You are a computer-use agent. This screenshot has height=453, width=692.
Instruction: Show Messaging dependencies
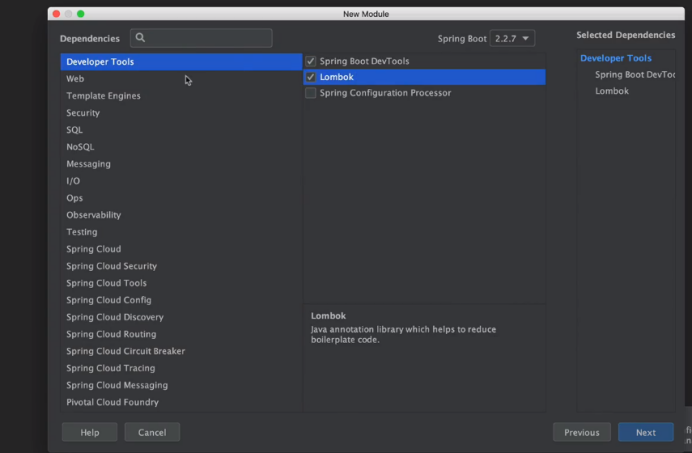[88, 164]
